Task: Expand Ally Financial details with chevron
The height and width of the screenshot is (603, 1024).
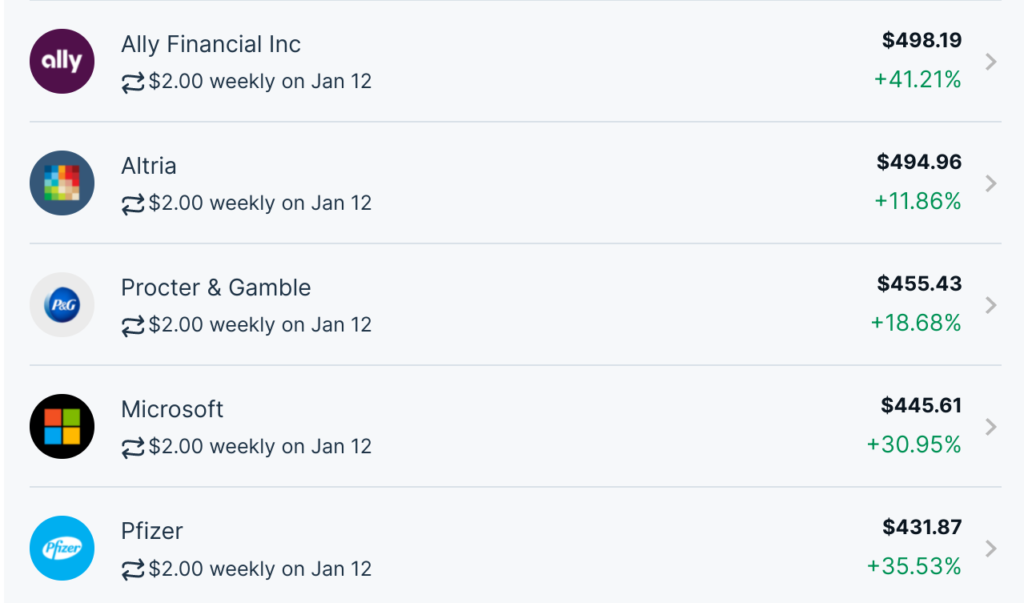Action: coord(991,61)
